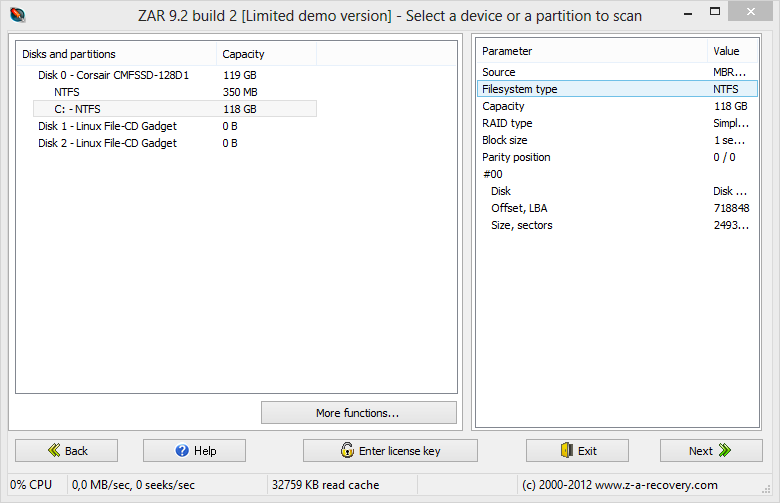This screenshot has height=503, width=780.
Task: Click the door icon beside Exit
Action: pyautogui.click(x=567, y=450)
